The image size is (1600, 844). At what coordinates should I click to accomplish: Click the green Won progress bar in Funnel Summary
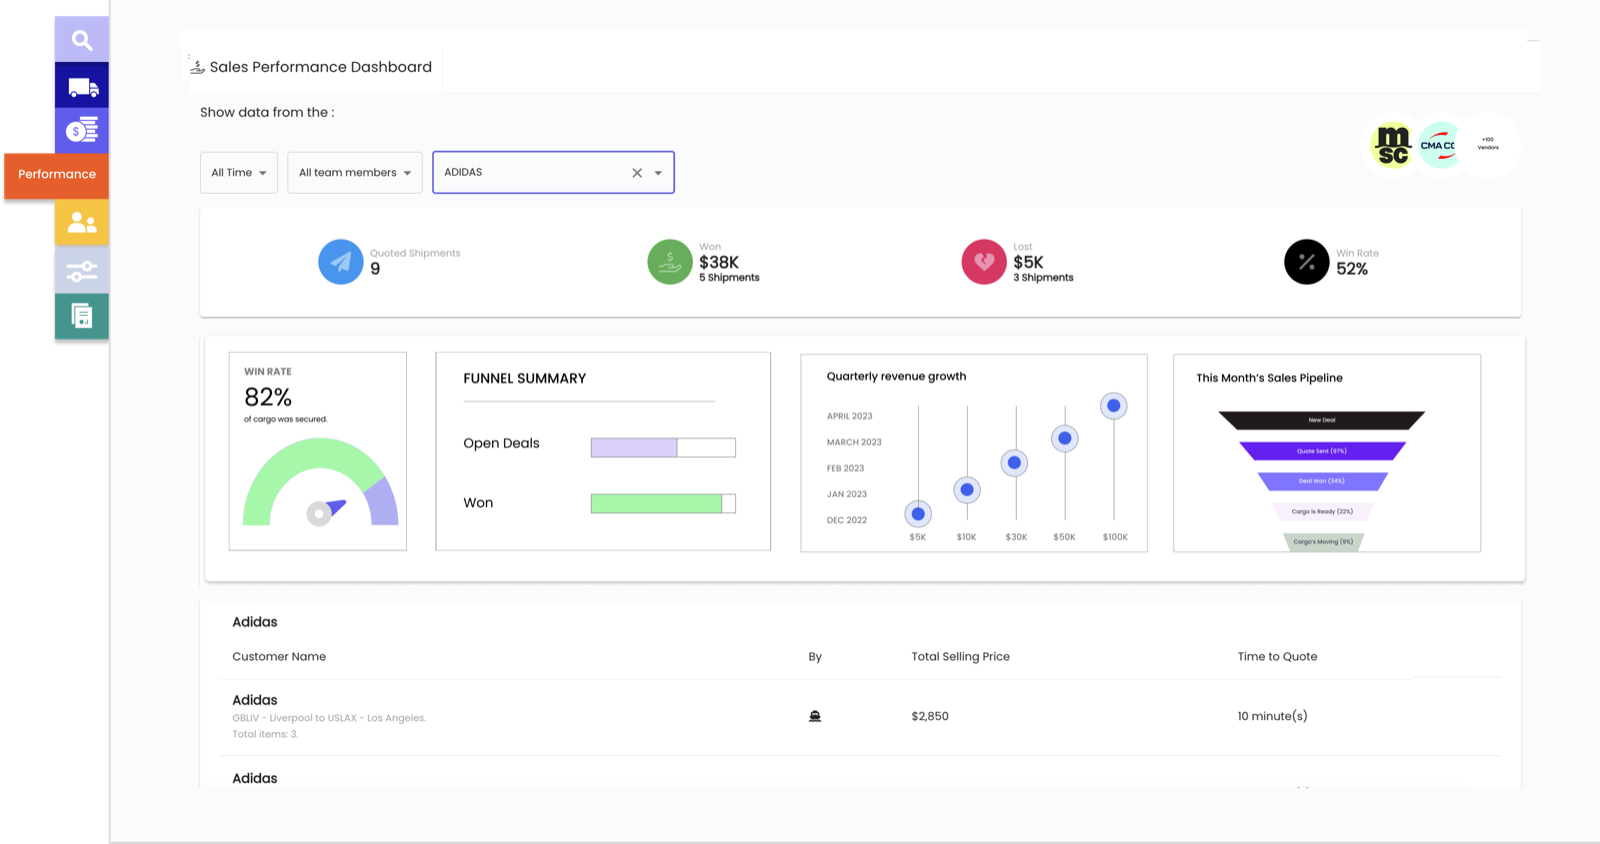point(663,503)
